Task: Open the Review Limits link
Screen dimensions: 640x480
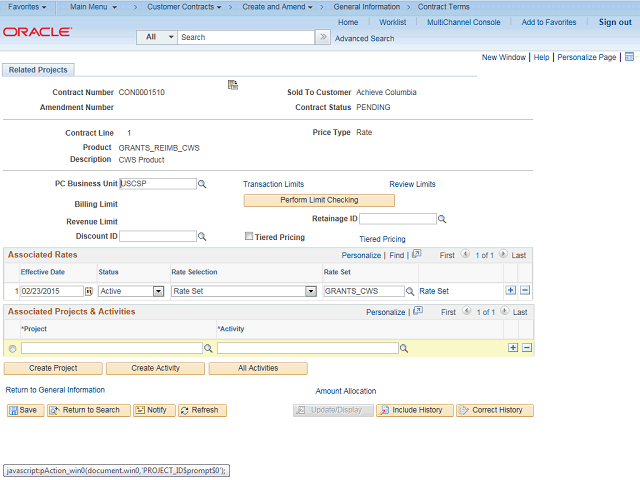Action: click(412, 184)
